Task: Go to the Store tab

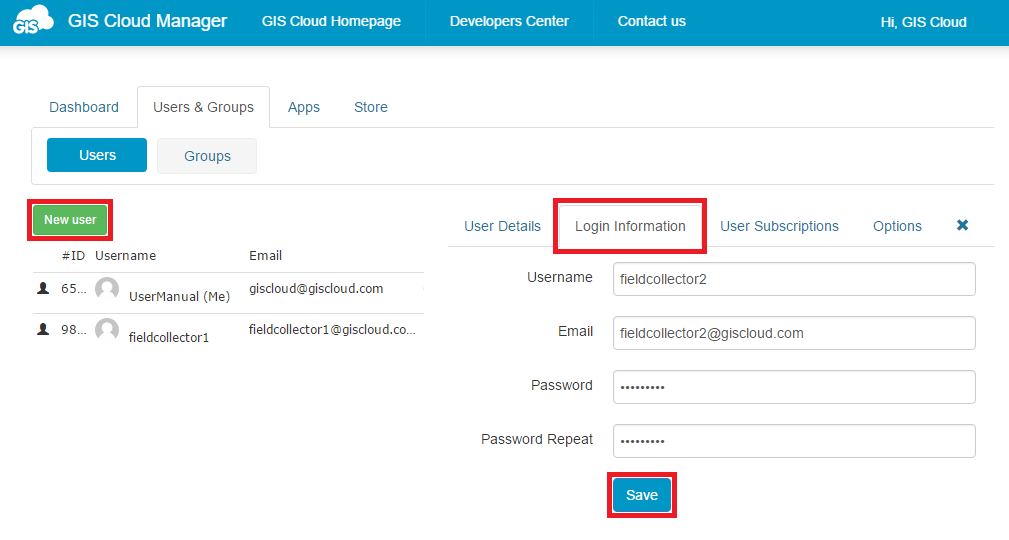Action: 371,107
